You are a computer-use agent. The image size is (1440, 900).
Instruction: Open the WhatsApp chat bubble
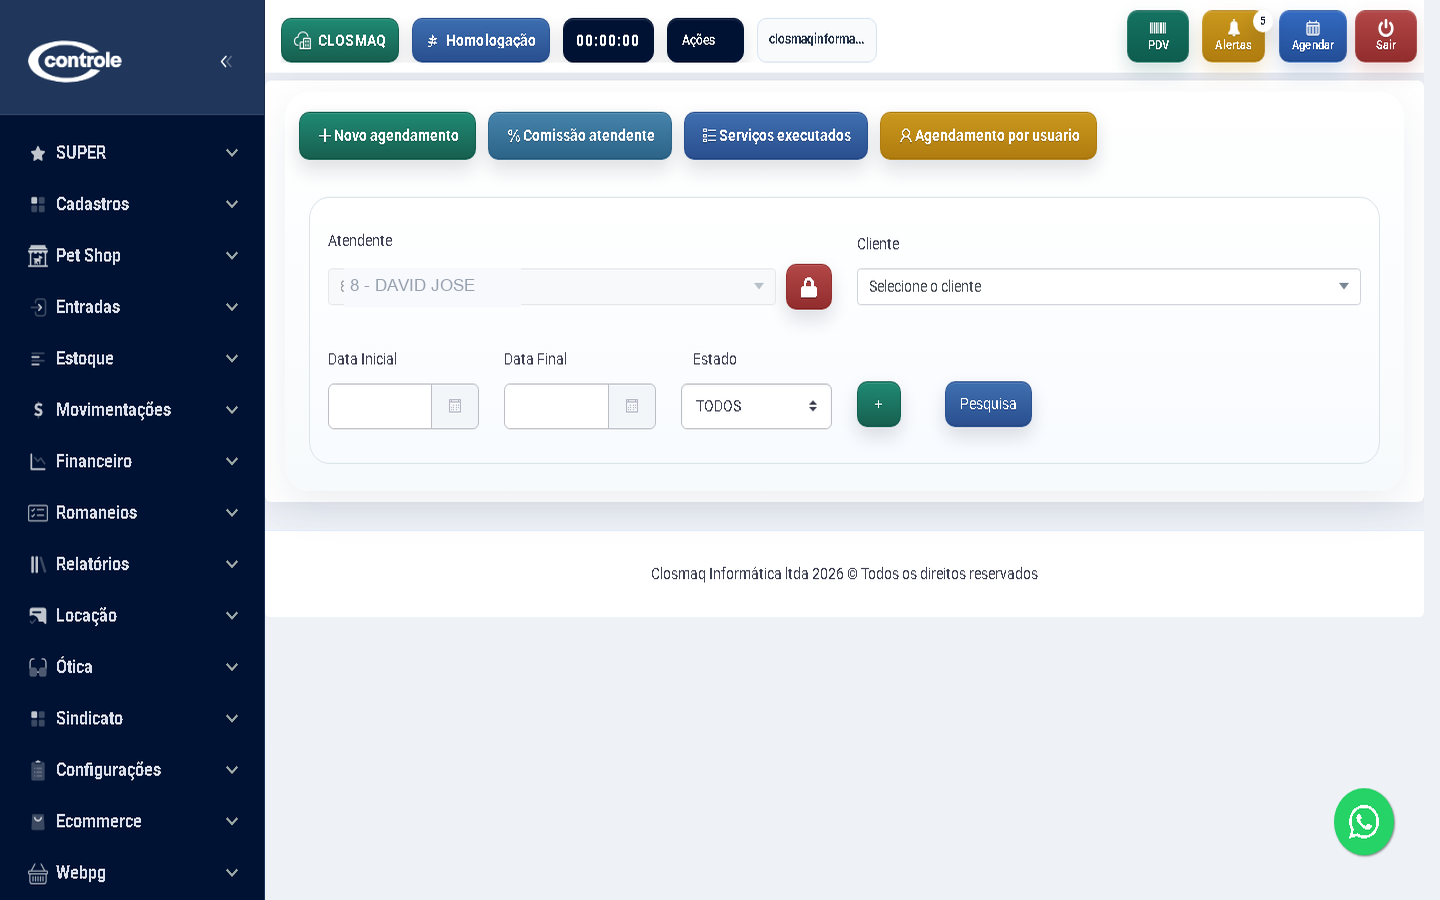(1363, 822)
